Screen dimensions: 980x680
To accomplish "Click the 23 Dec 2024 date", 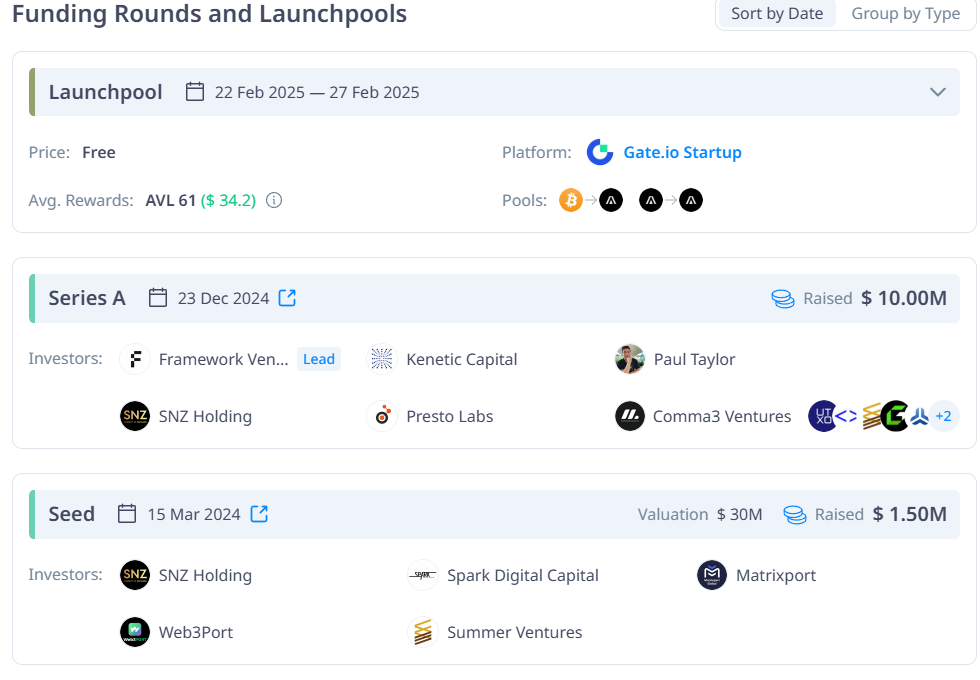I will click(x=223, y=298).
